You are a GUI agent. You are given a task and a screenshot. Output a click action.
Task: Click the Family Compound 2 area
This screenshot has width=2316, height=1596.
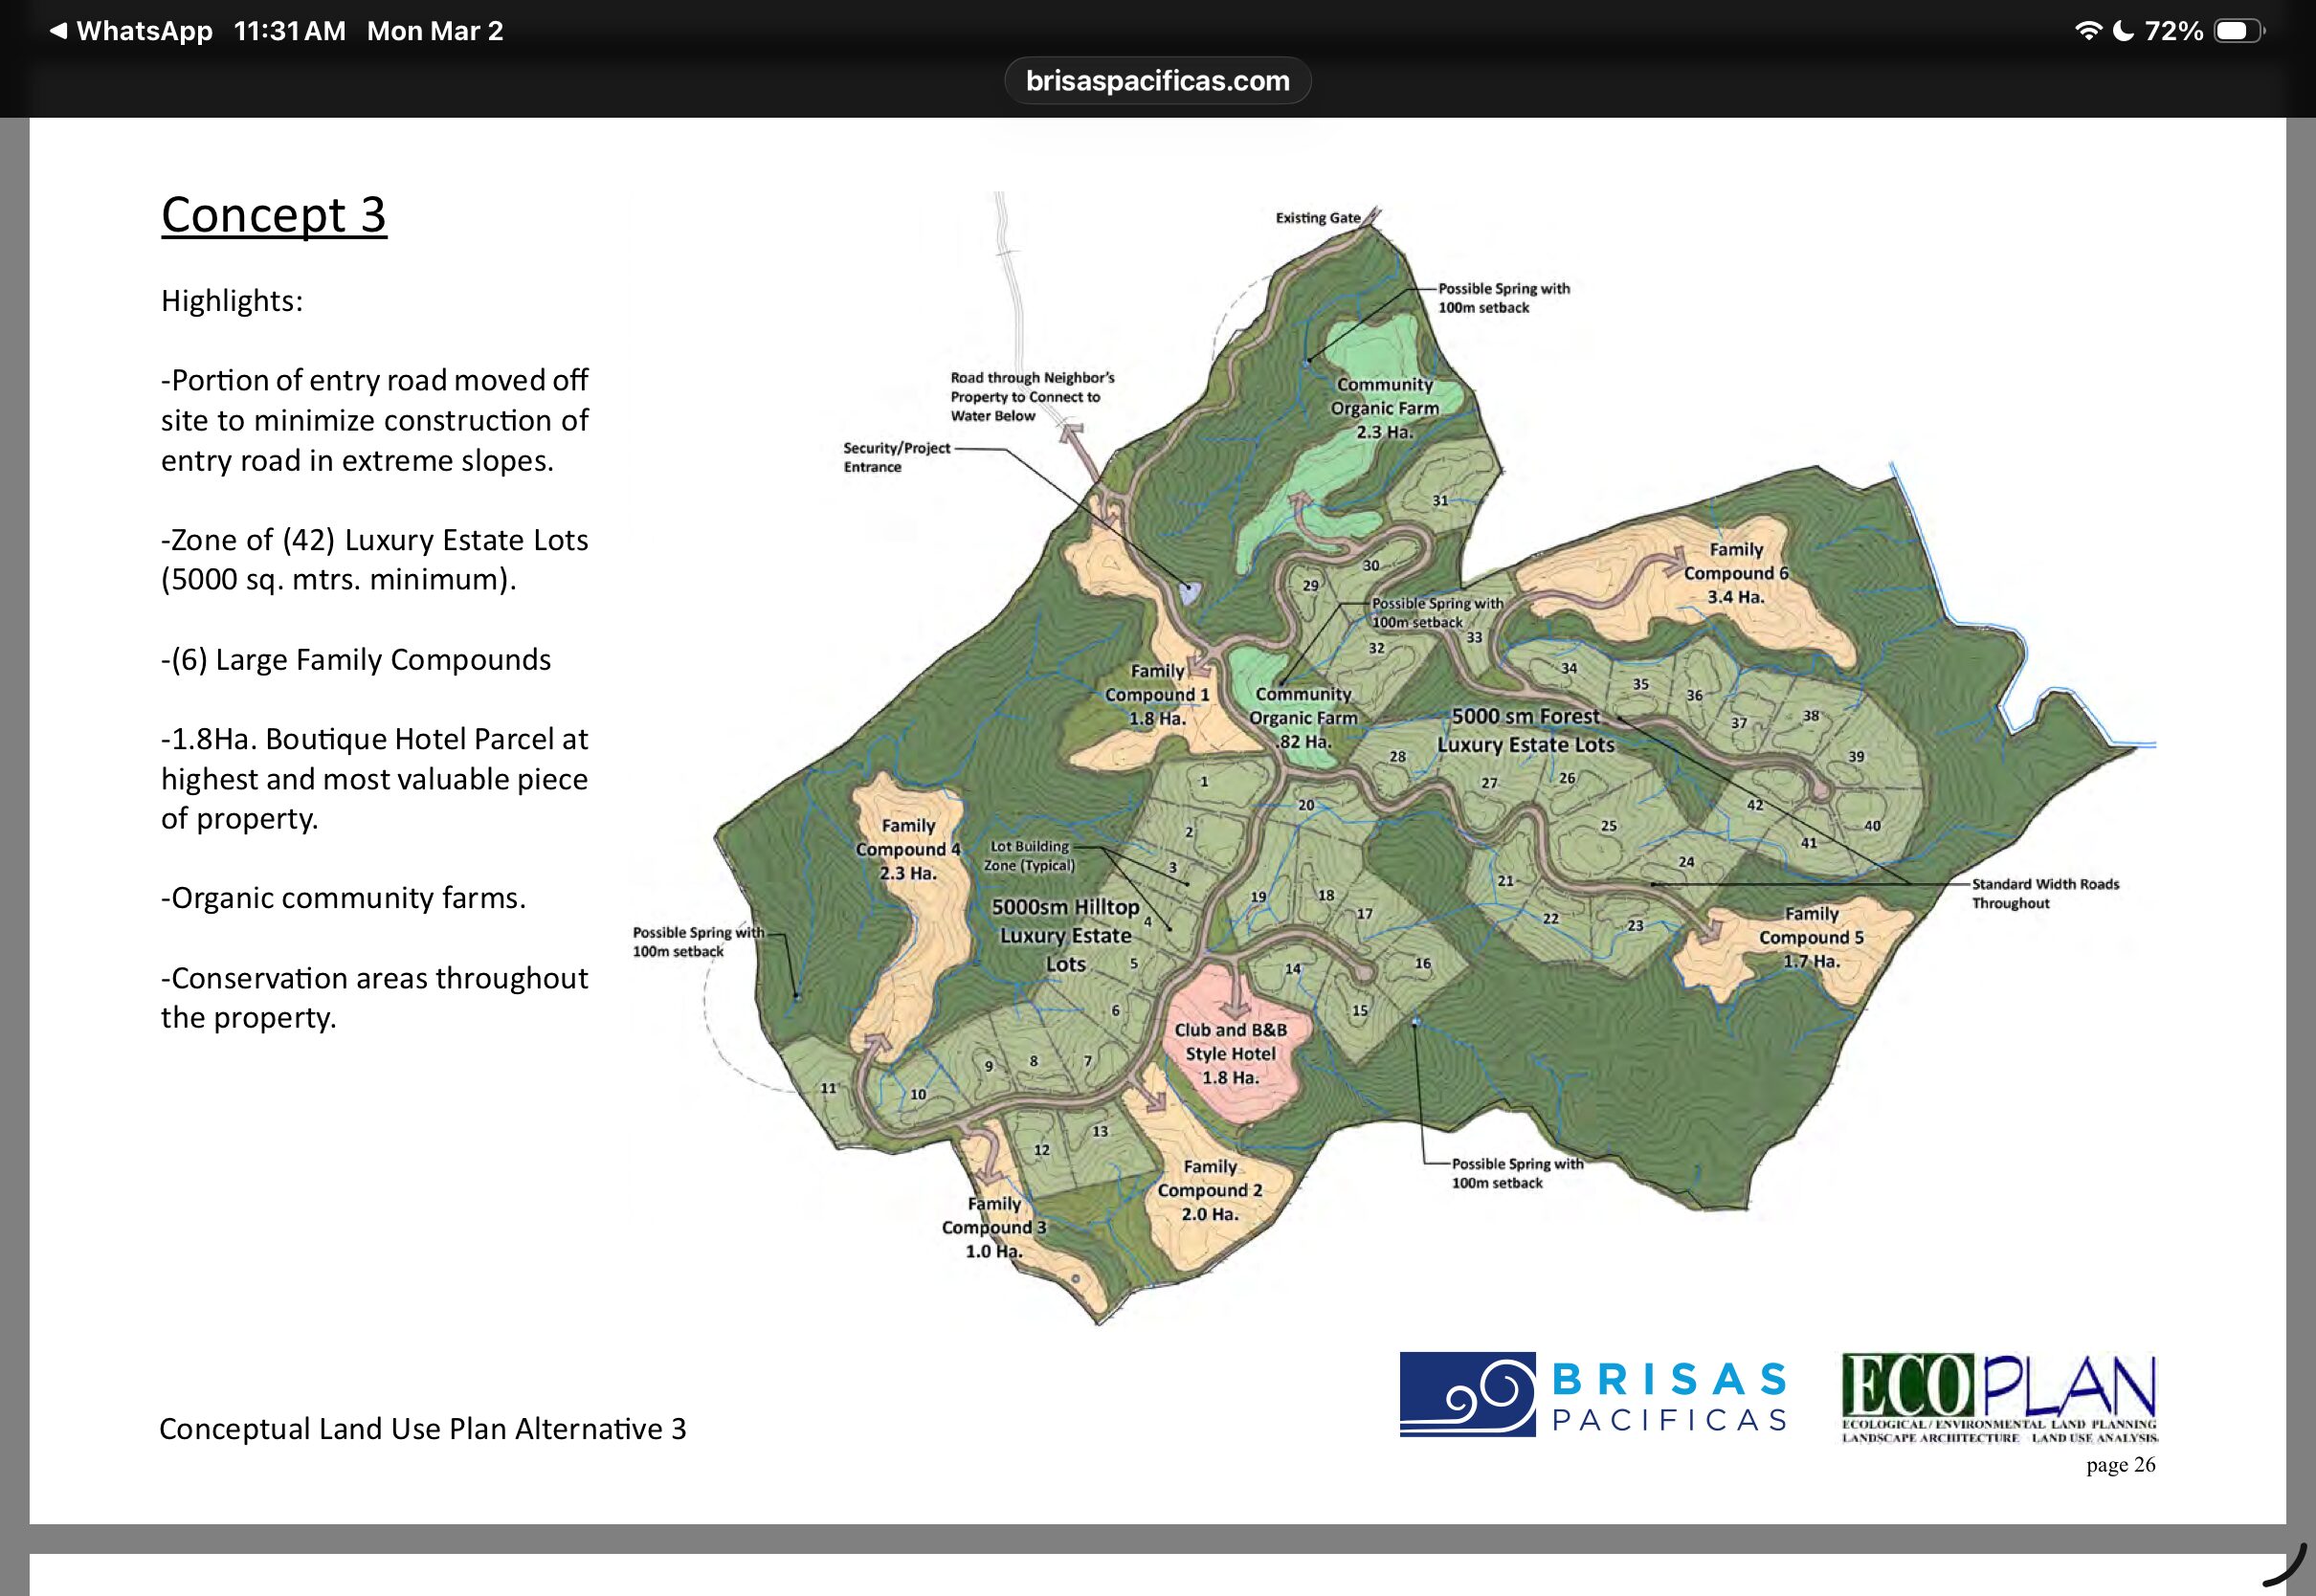[x=1210, y=1190]
